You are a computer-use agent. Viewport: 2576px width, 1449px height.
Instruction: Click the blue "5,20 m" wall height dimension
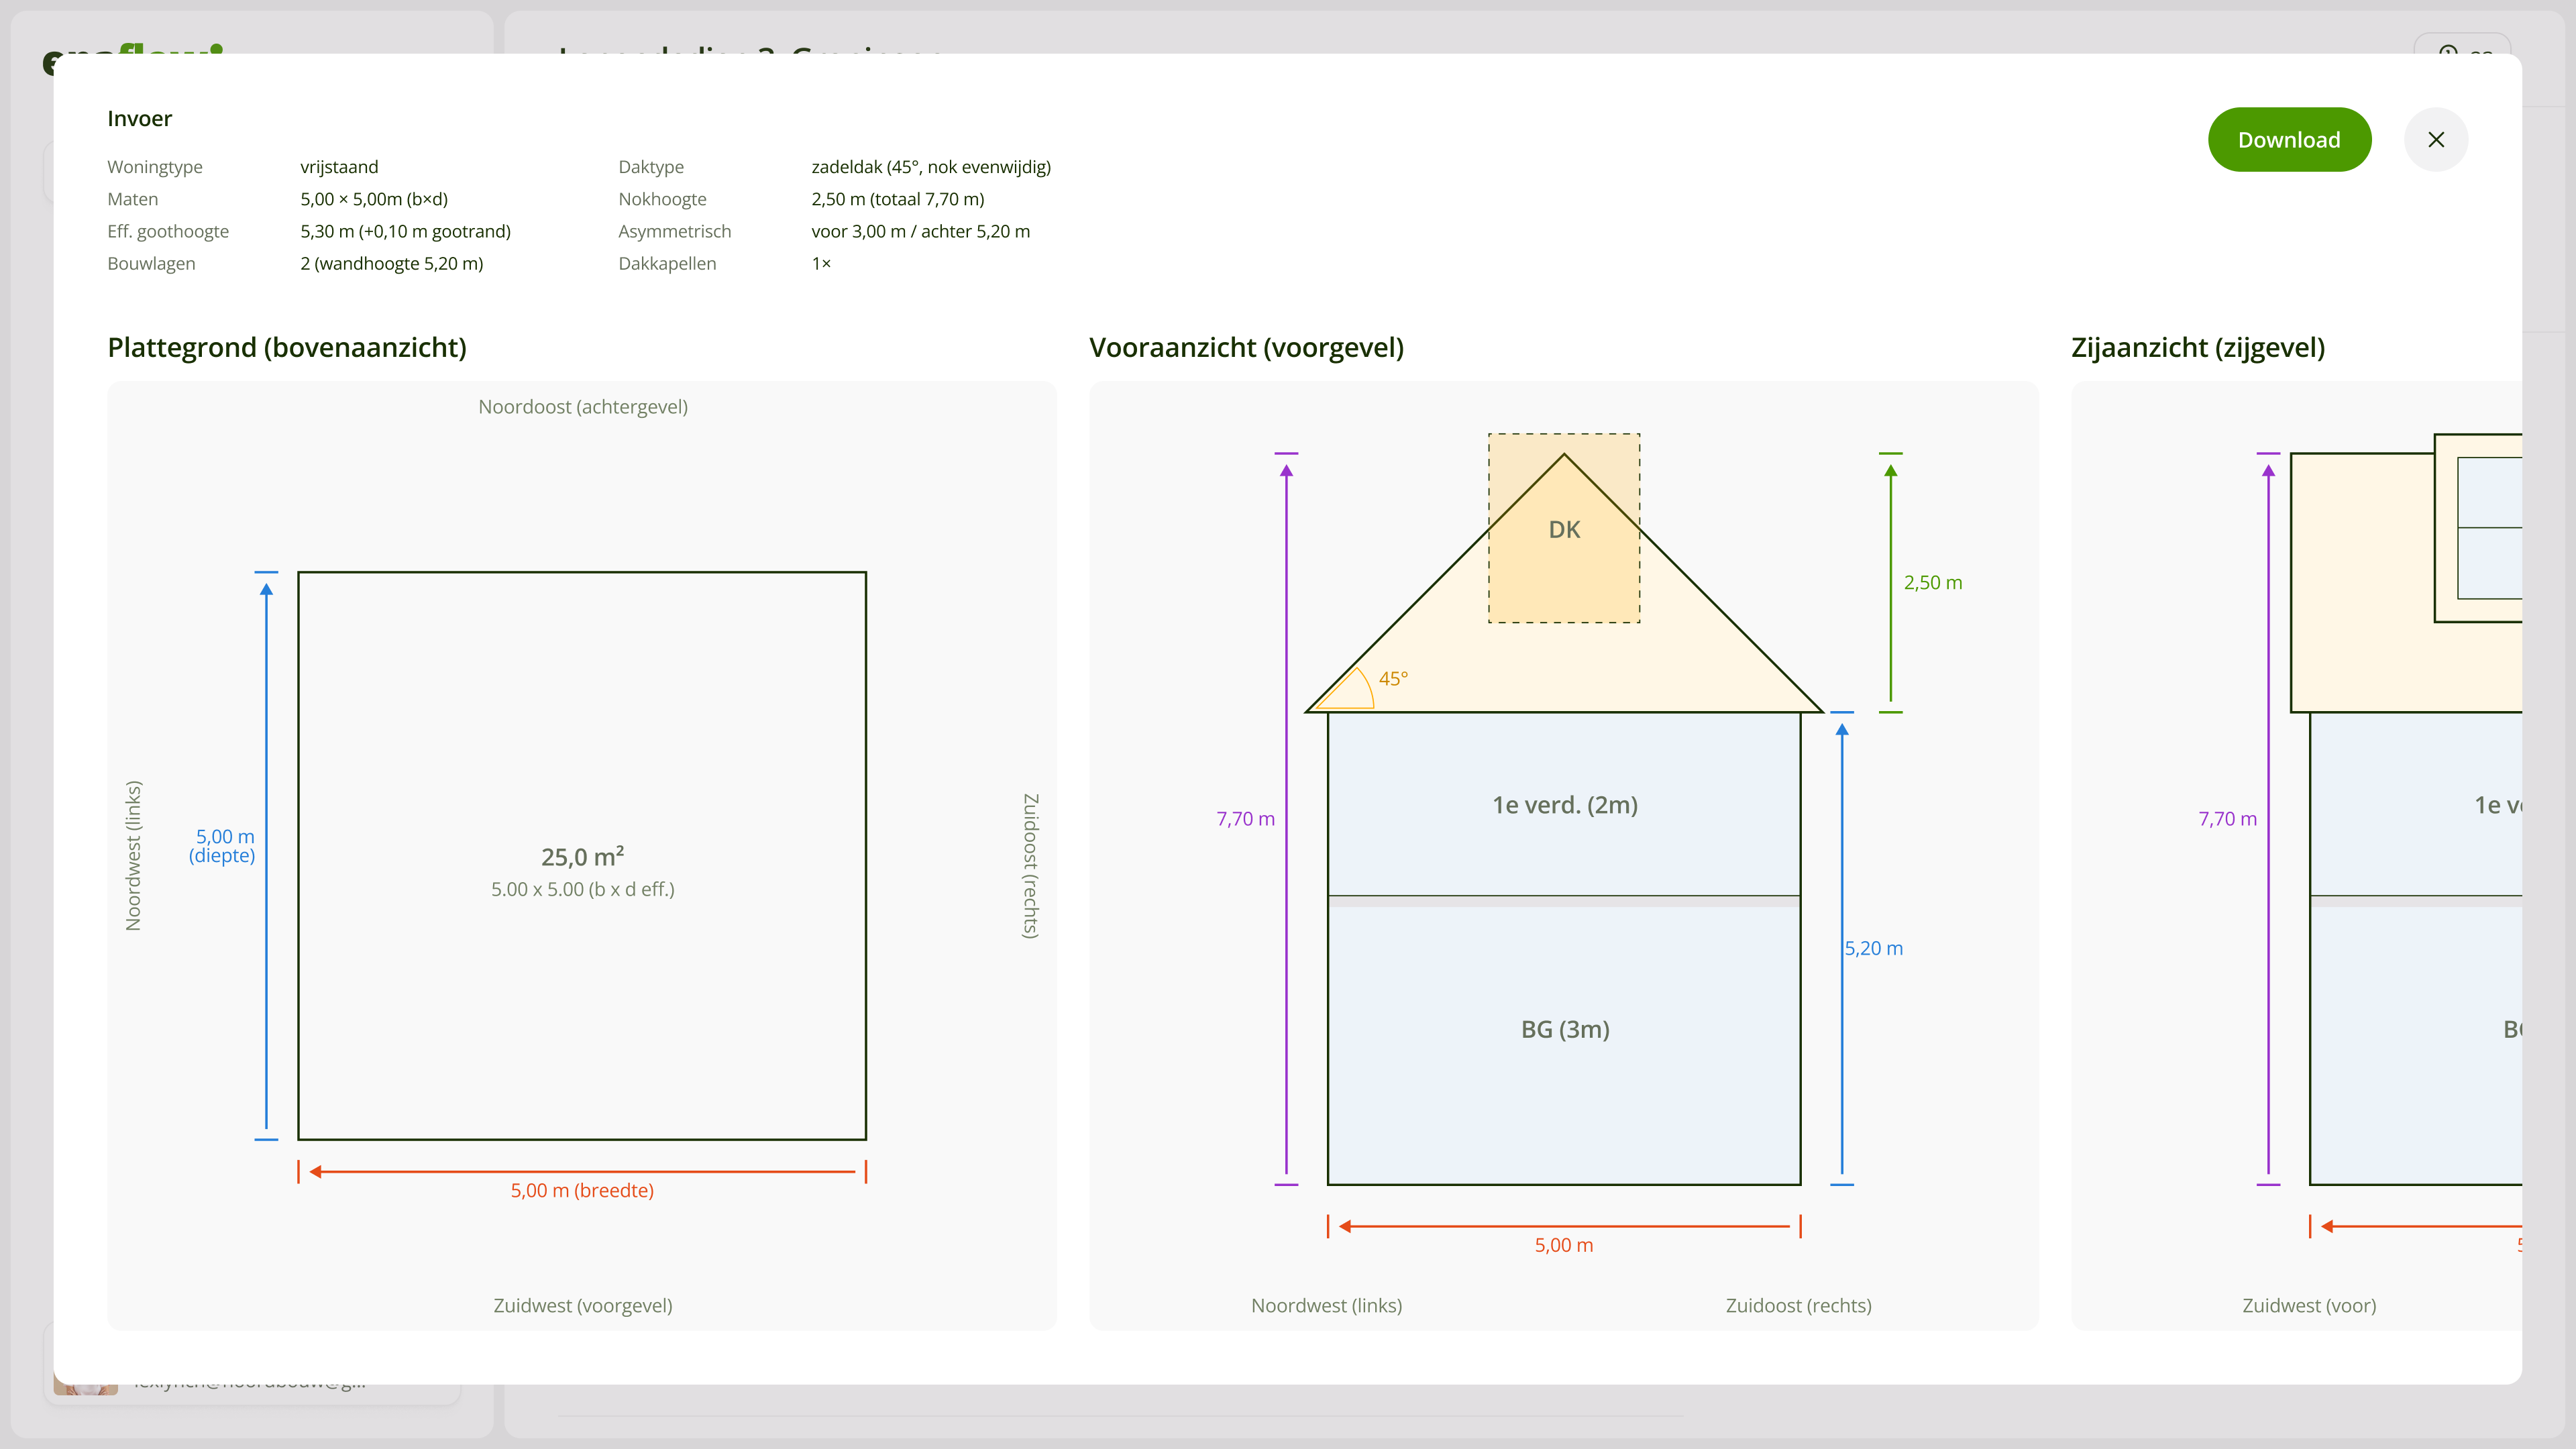1873,948
